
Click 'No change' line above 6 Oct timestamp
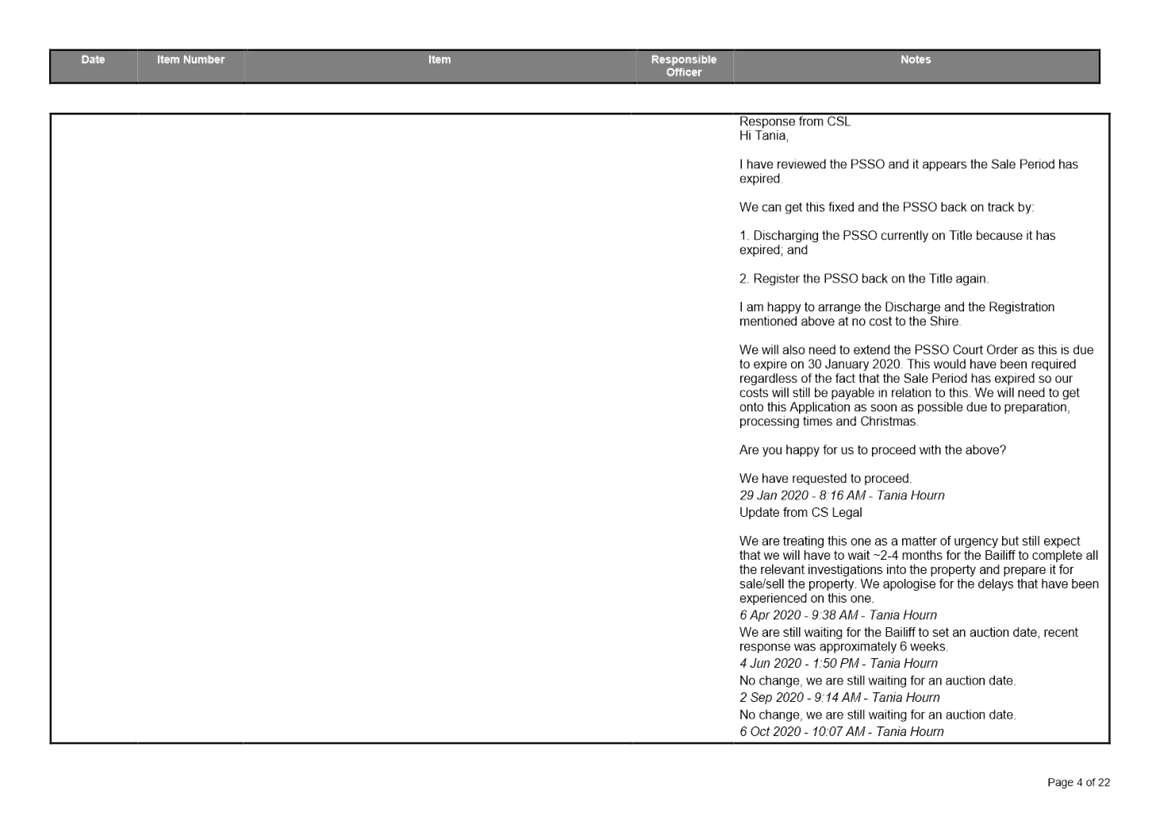877,714
